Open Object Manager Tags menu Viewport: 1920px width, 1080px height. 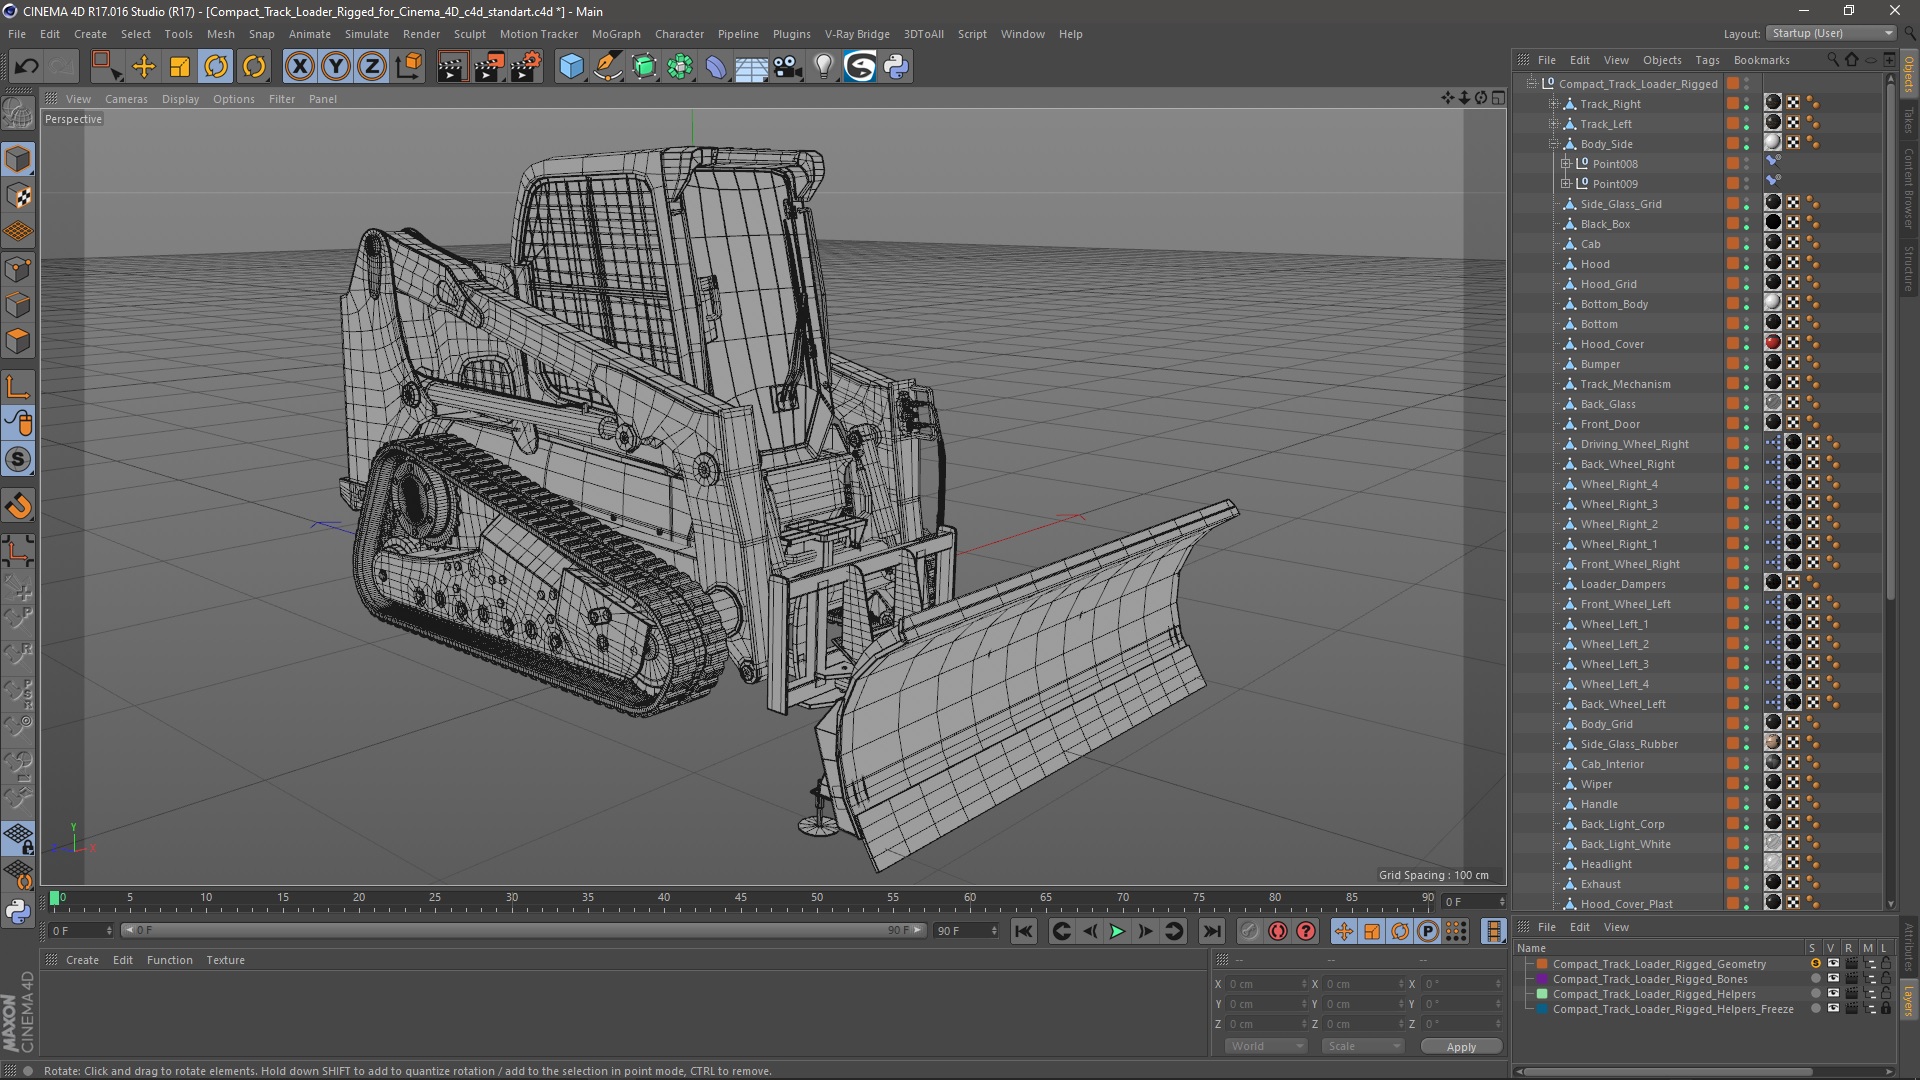click(x=1707, y=60)
